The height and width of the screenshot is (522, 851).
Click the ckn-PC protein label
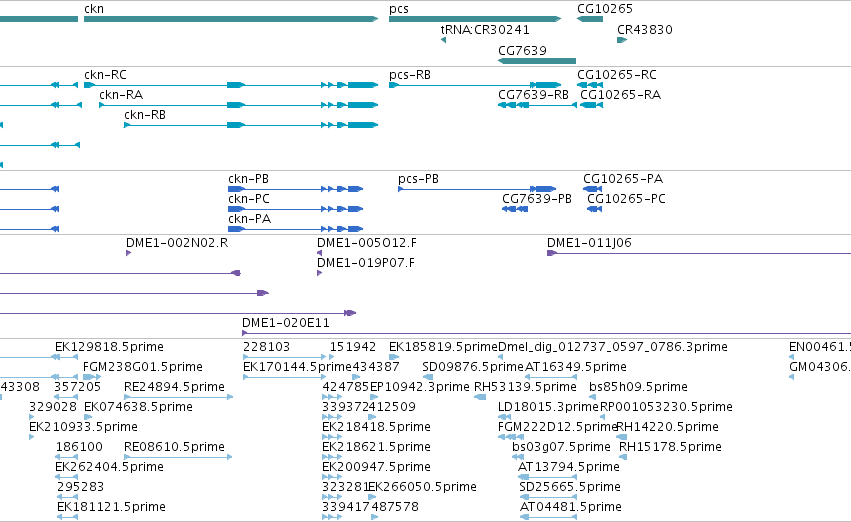pos(249,199)
